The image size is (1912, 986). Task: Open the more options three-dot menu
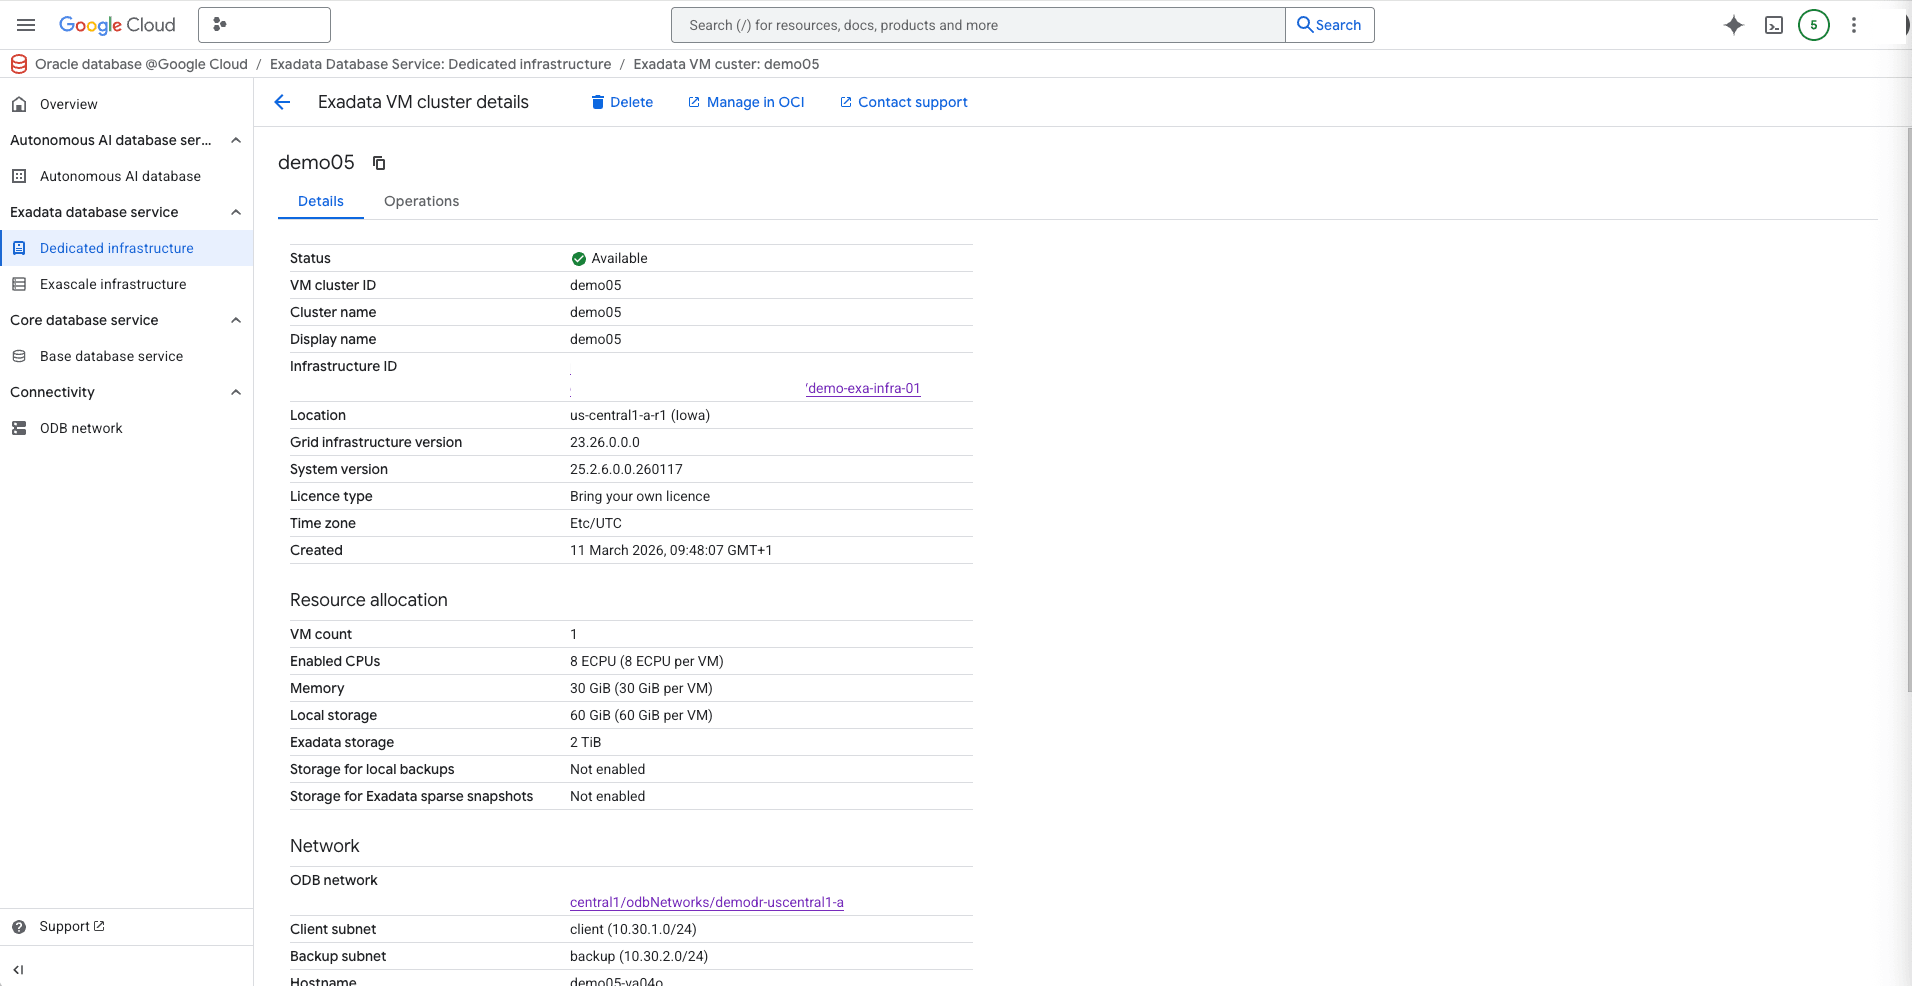1855,25
